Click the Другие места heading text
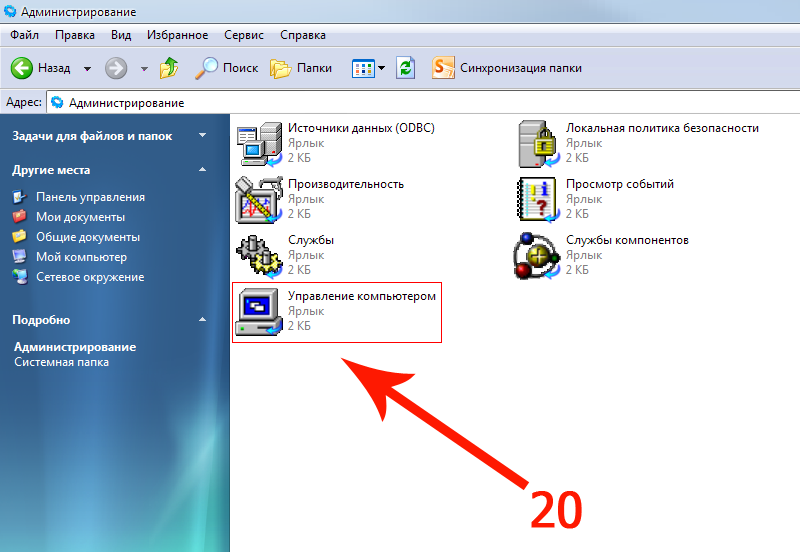This screenshot has height=552, width=800. click(51, 170)
